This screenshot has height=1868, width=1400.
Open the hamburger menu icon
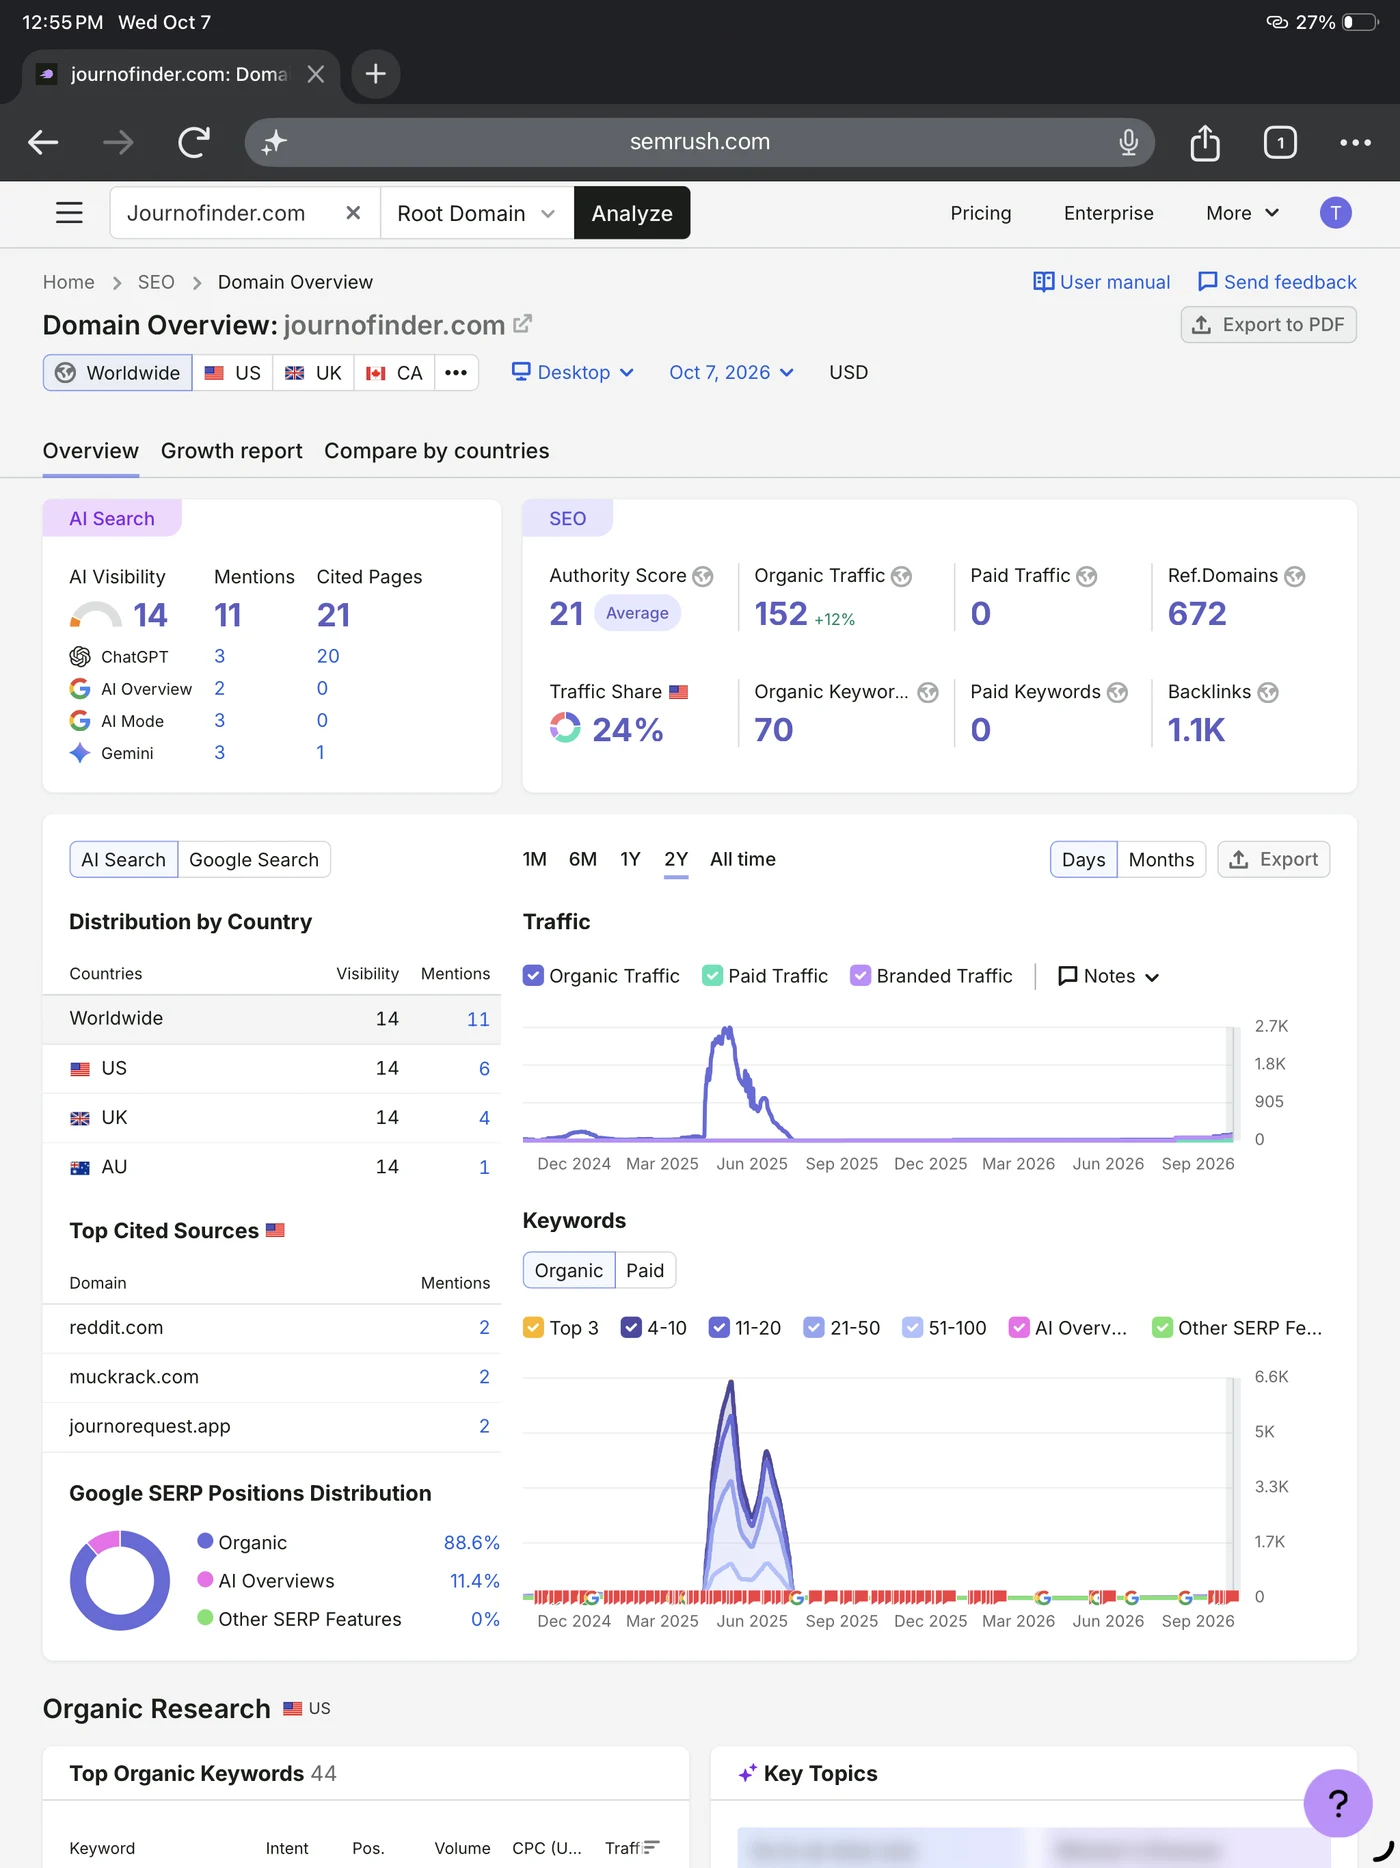coord(69,213)
